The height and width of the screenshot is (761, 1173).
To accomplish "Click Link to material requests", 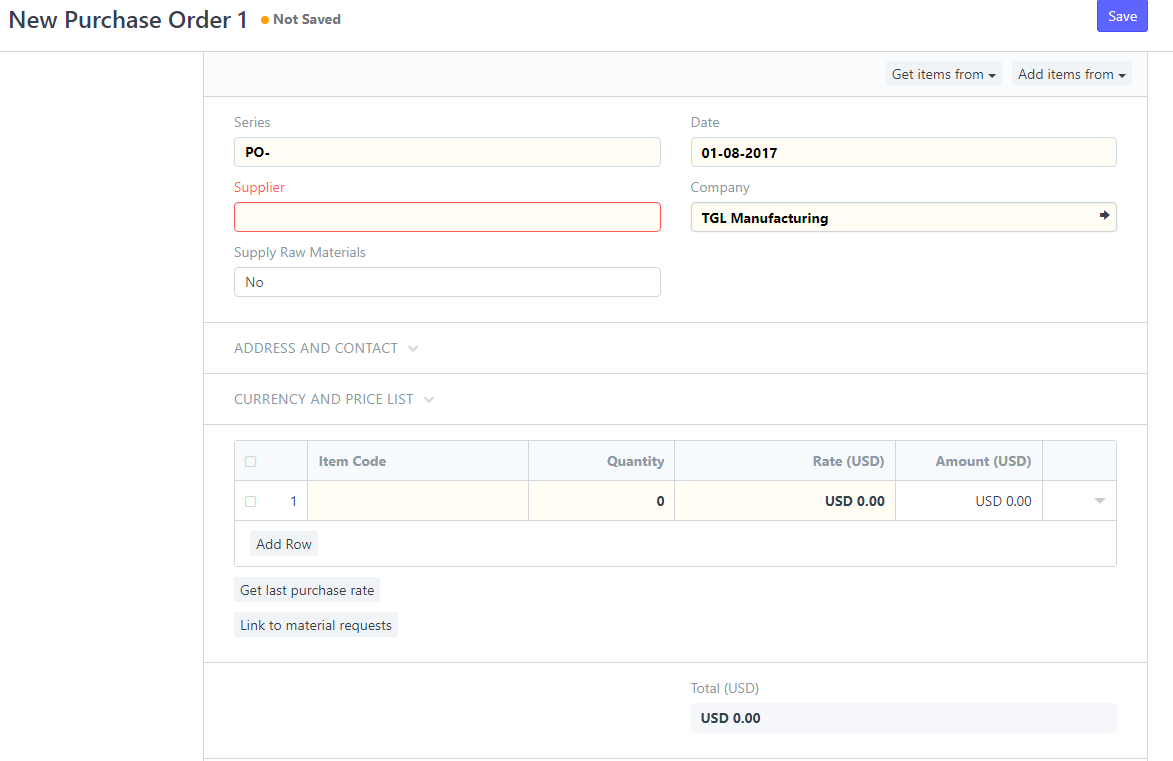I will click(315, 624).
